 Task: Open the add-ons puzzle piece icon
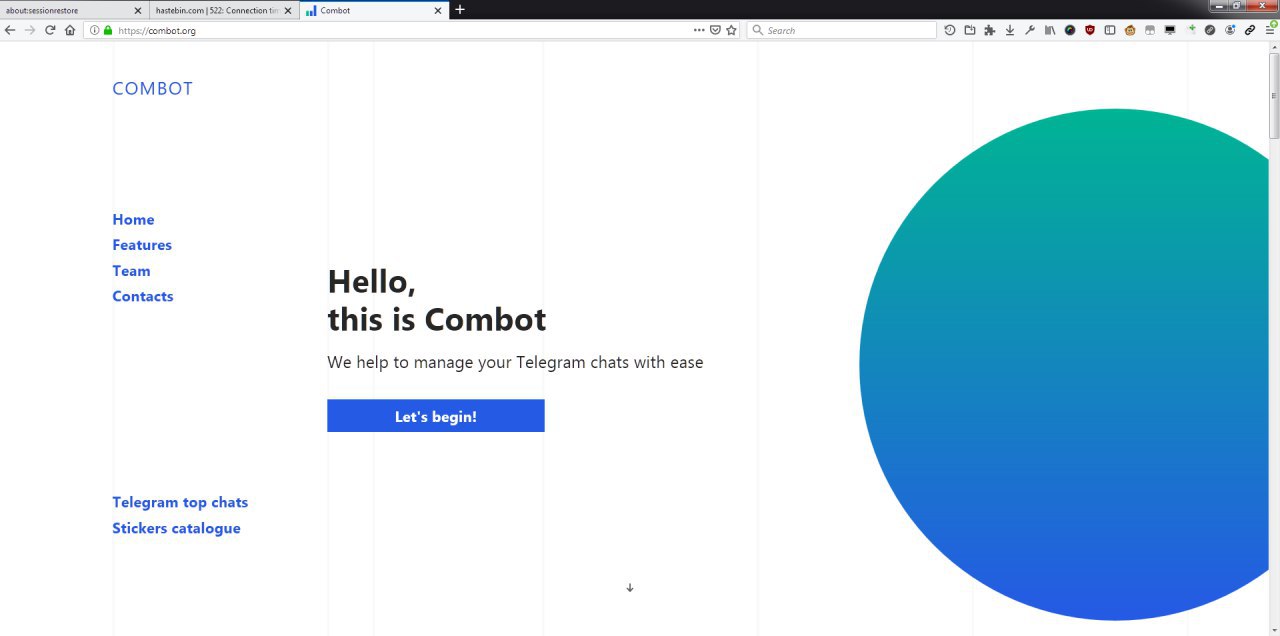tap(990, 30)
